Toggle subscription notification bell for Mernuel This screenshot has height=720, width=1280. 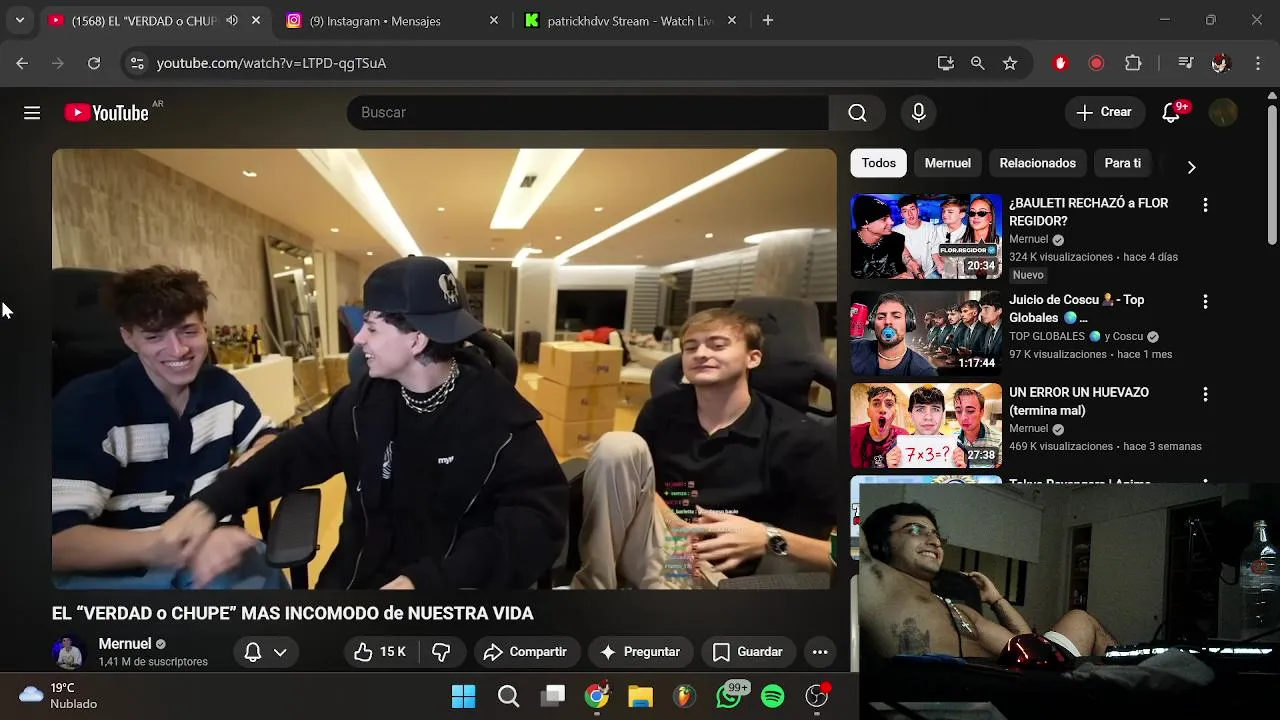253,652
